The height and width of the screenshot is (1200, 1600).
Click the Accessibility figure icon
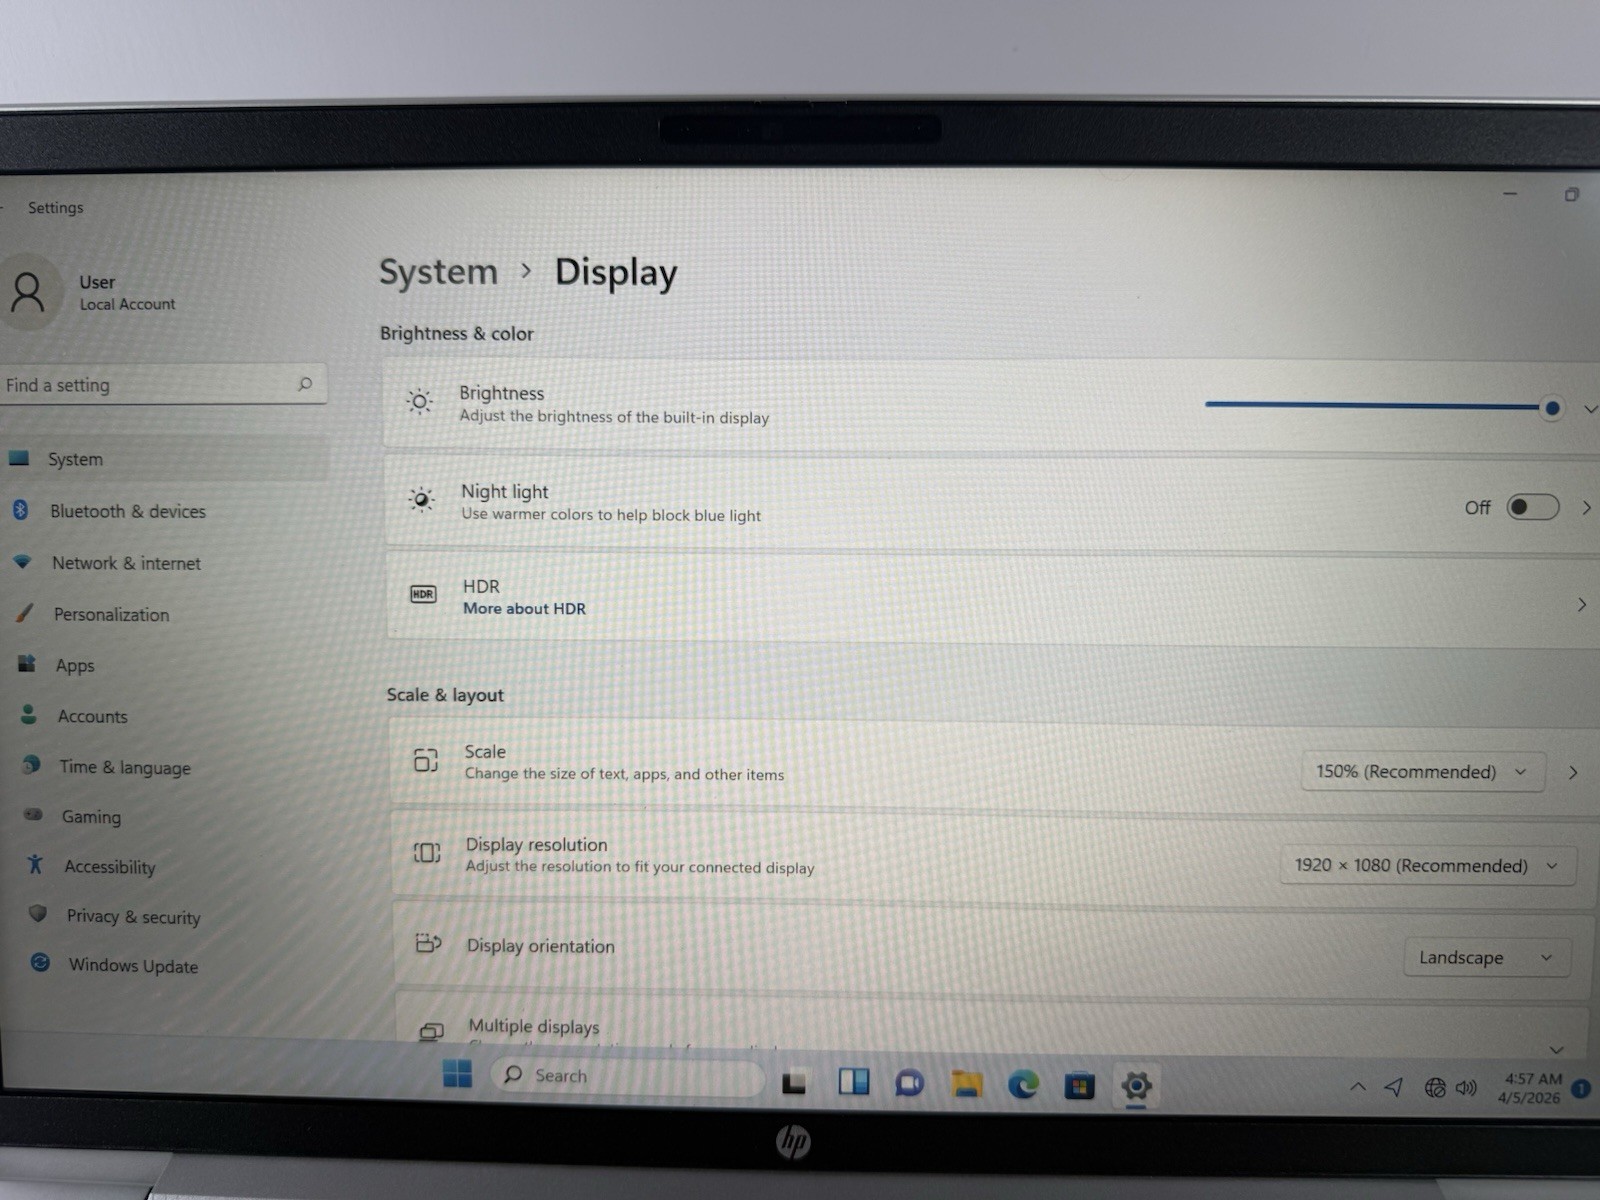[x=35, y=864]
